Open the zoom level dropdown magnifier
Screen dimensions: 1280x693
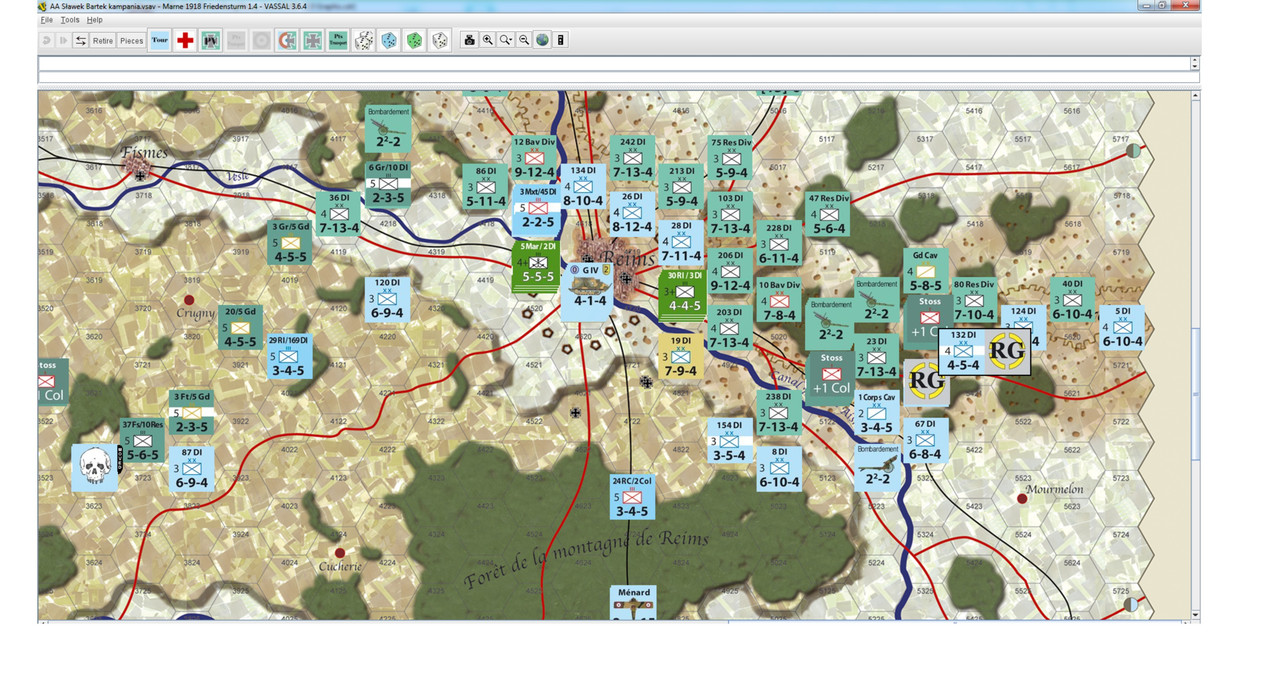pyautogui.click(x=506, y=40)
